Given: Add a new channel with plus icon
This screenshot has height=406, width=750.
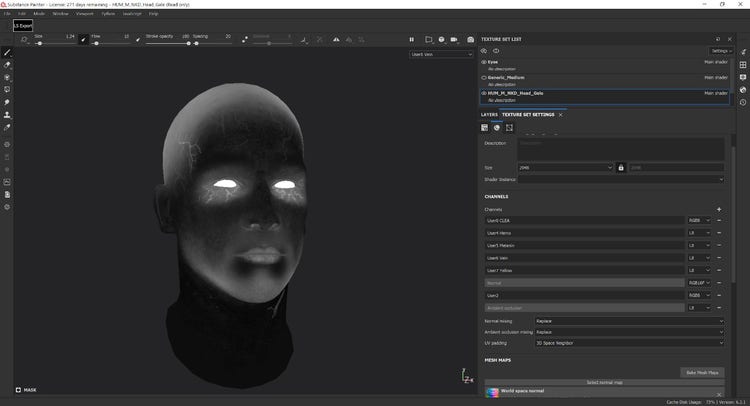Looking at the screenshot, I should click(718, 209).
